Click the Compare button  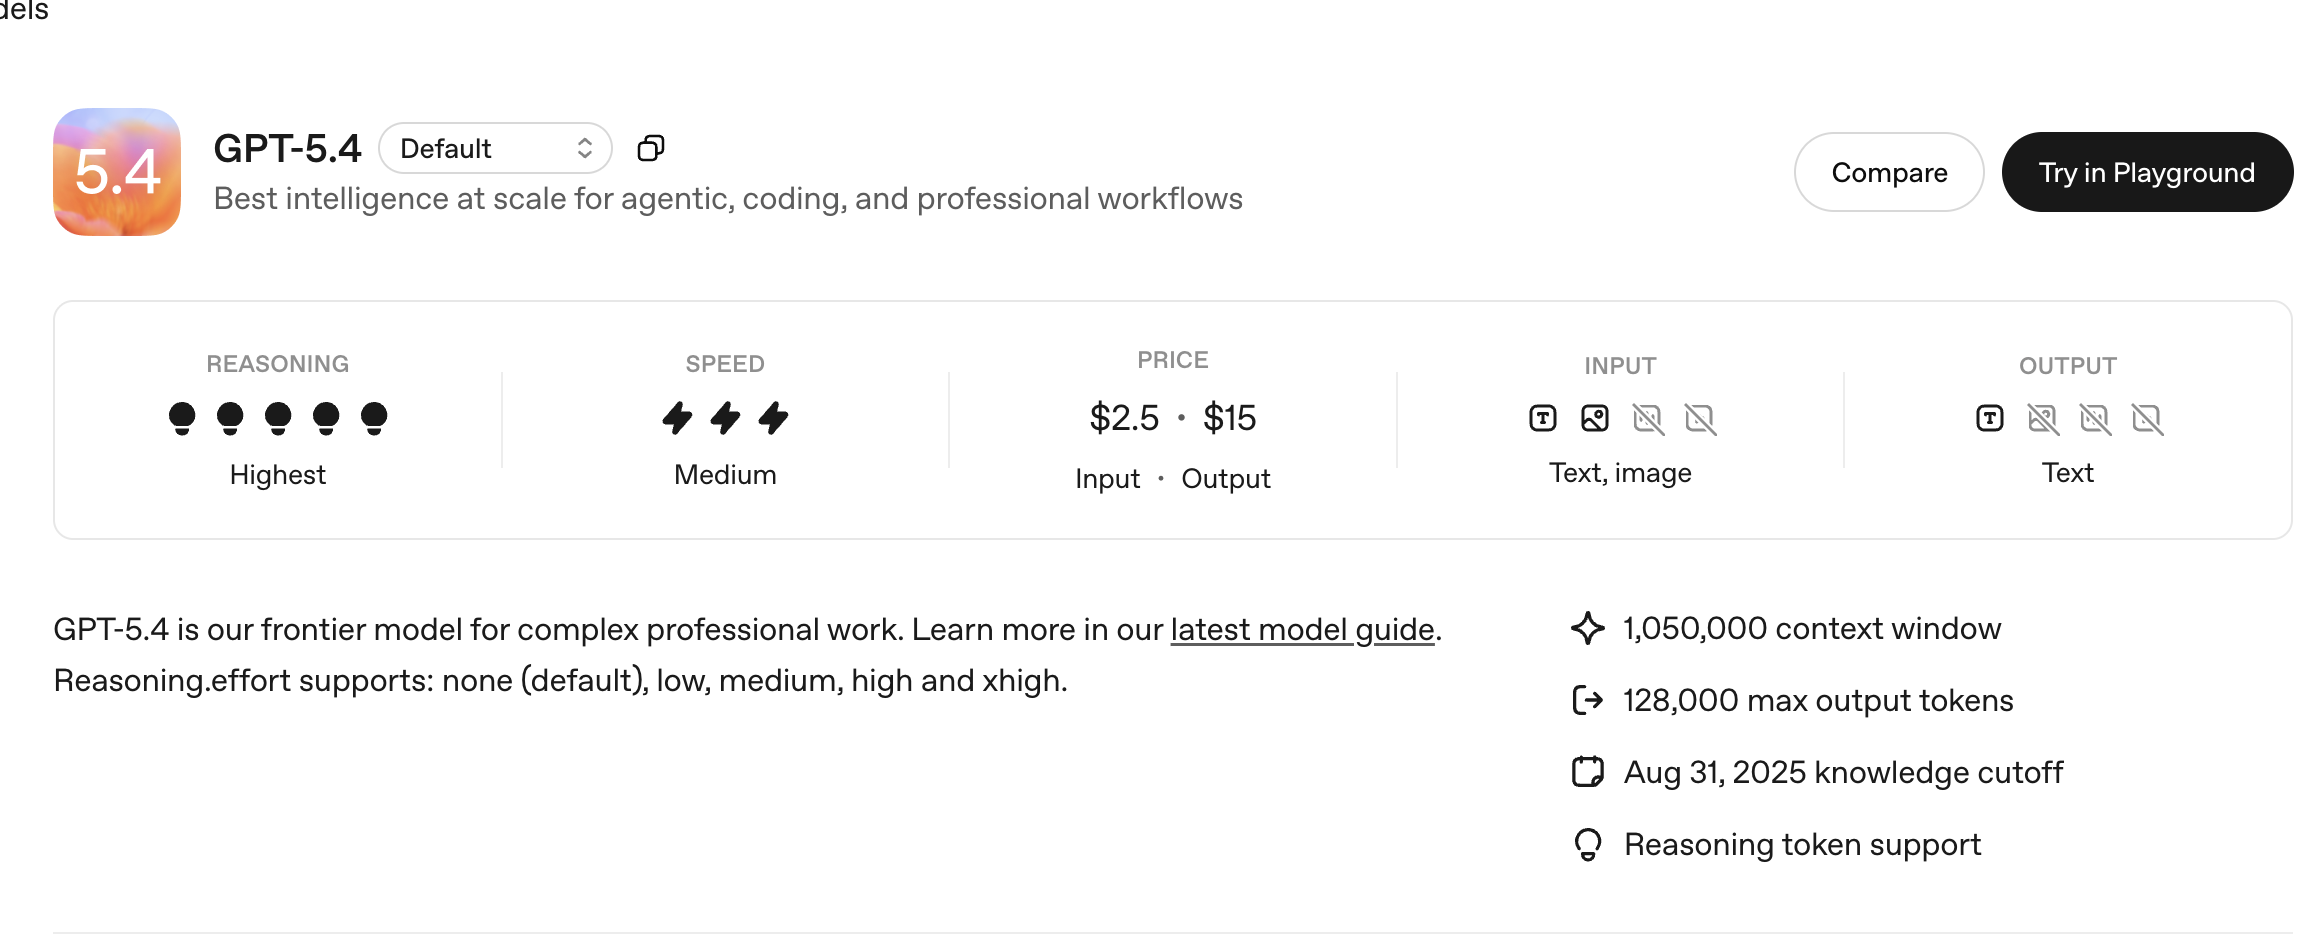tap(1888, 172)
